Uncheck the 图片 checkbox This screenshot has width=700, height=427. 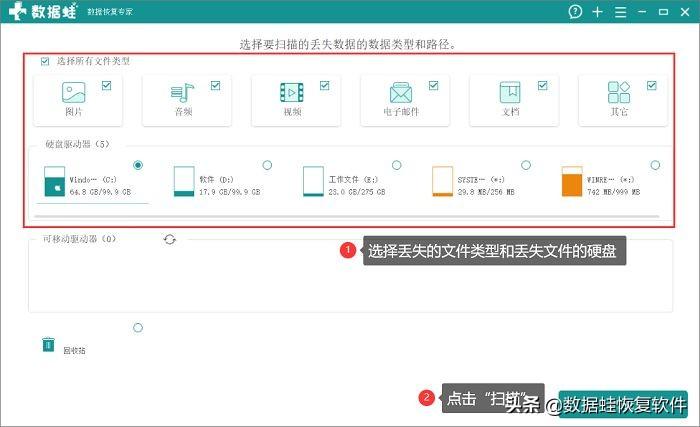point(107,85)
